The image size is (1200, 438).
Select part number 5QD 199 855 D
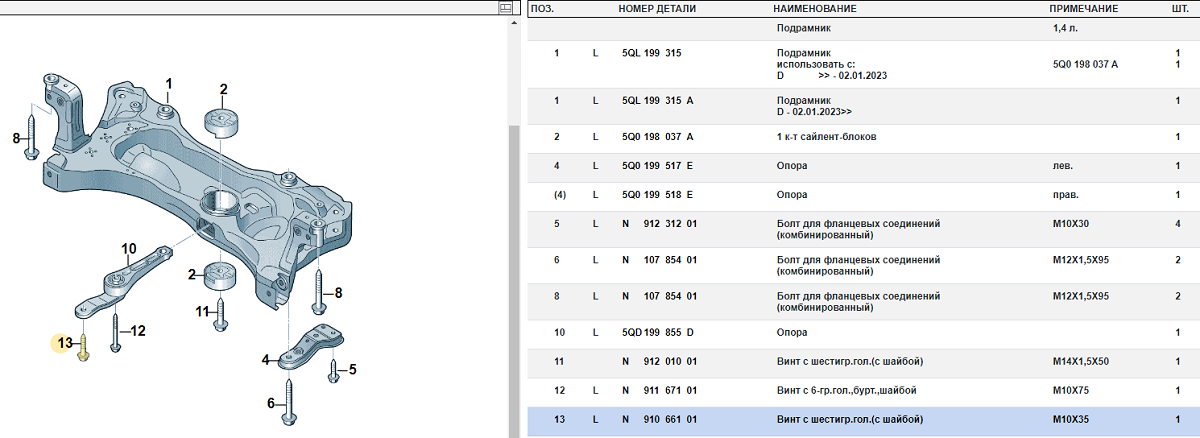click(657, 332)
